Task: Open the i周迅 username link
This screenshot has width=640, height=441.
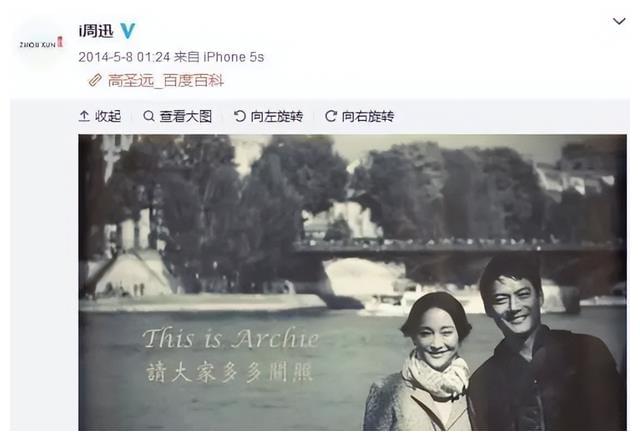Action: (96, 31)
